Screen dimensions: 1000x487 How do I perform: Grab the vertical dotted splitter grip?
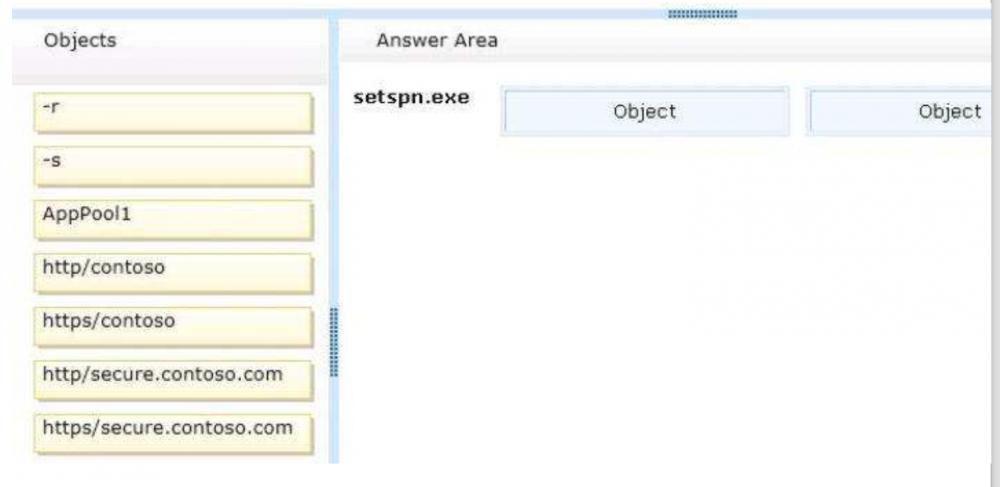[x=334, y=341]
